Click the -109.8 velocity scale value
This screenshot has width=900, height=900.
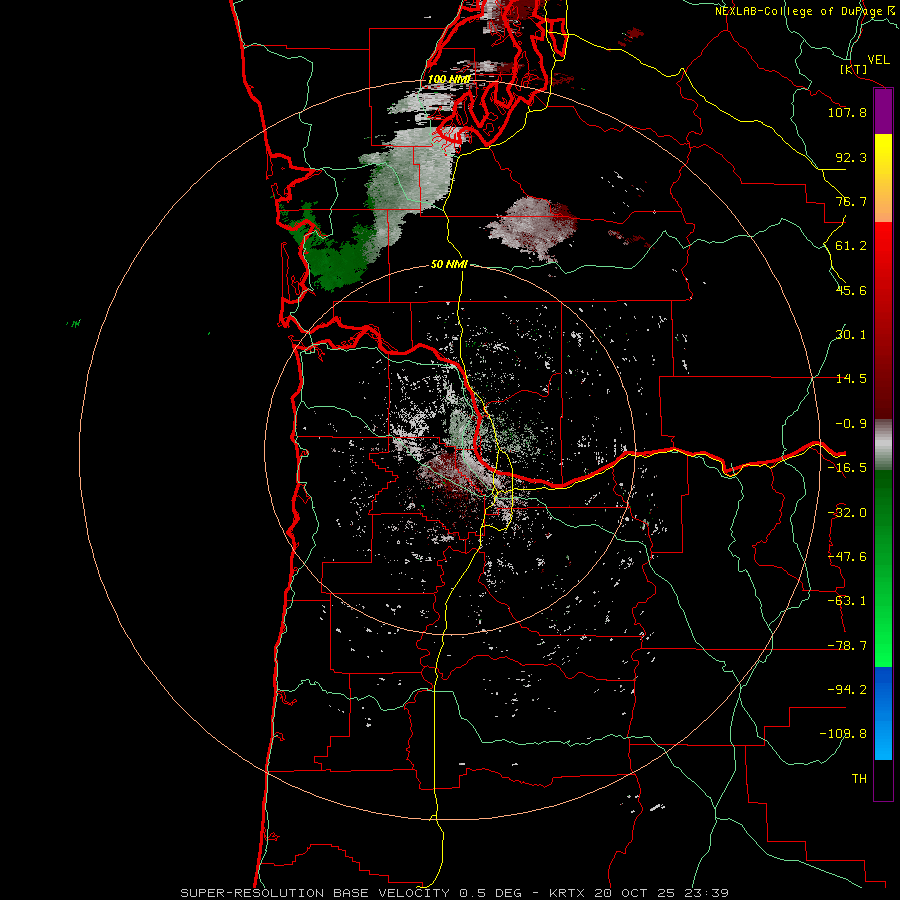(x=843, y=734)
